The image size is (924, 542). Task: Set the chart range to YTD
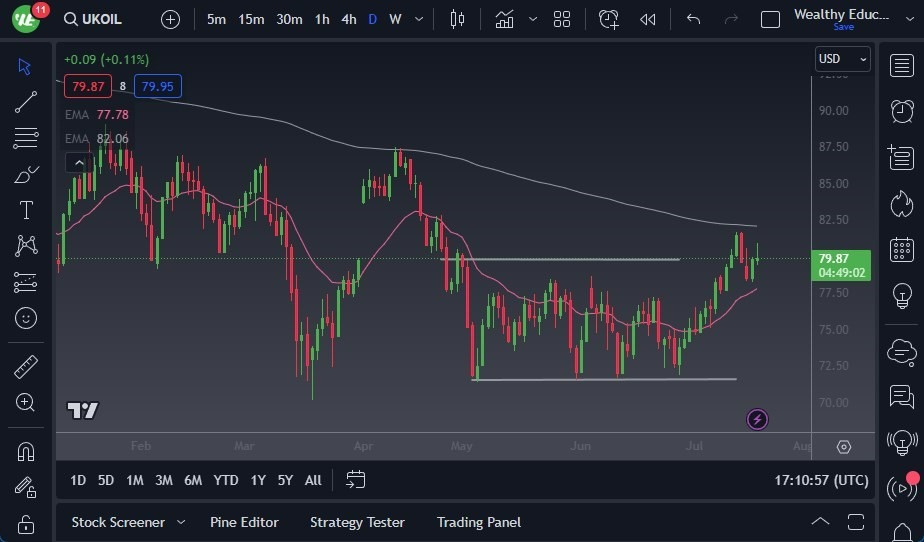tap(226, 480)
